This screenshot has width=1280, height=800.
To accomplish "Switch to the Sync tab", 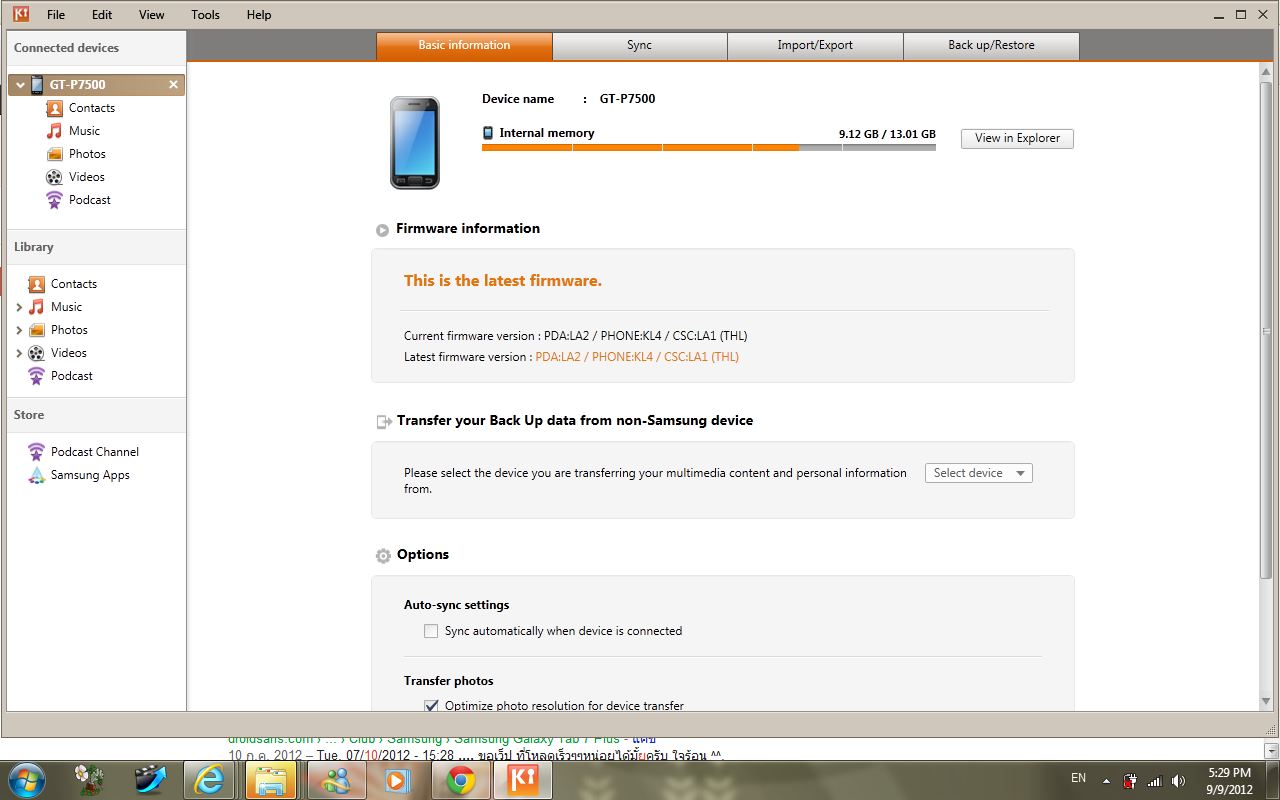I will [x=640, y=46].
